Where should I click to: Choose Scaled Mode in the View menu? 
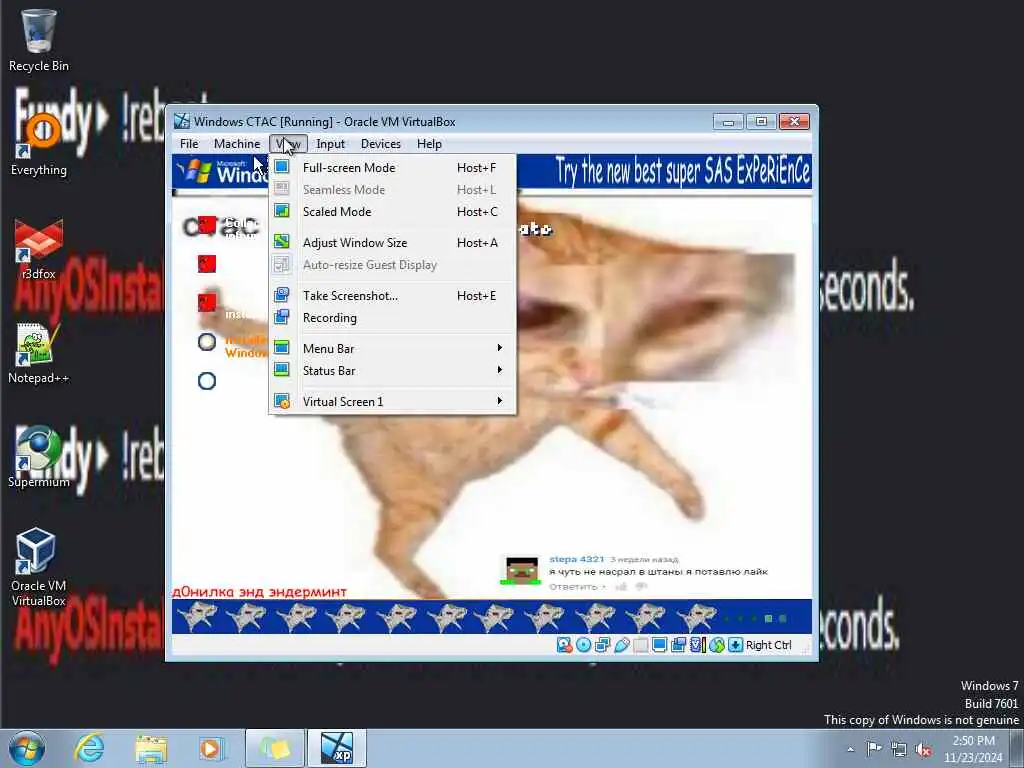[x=392, y=212]
